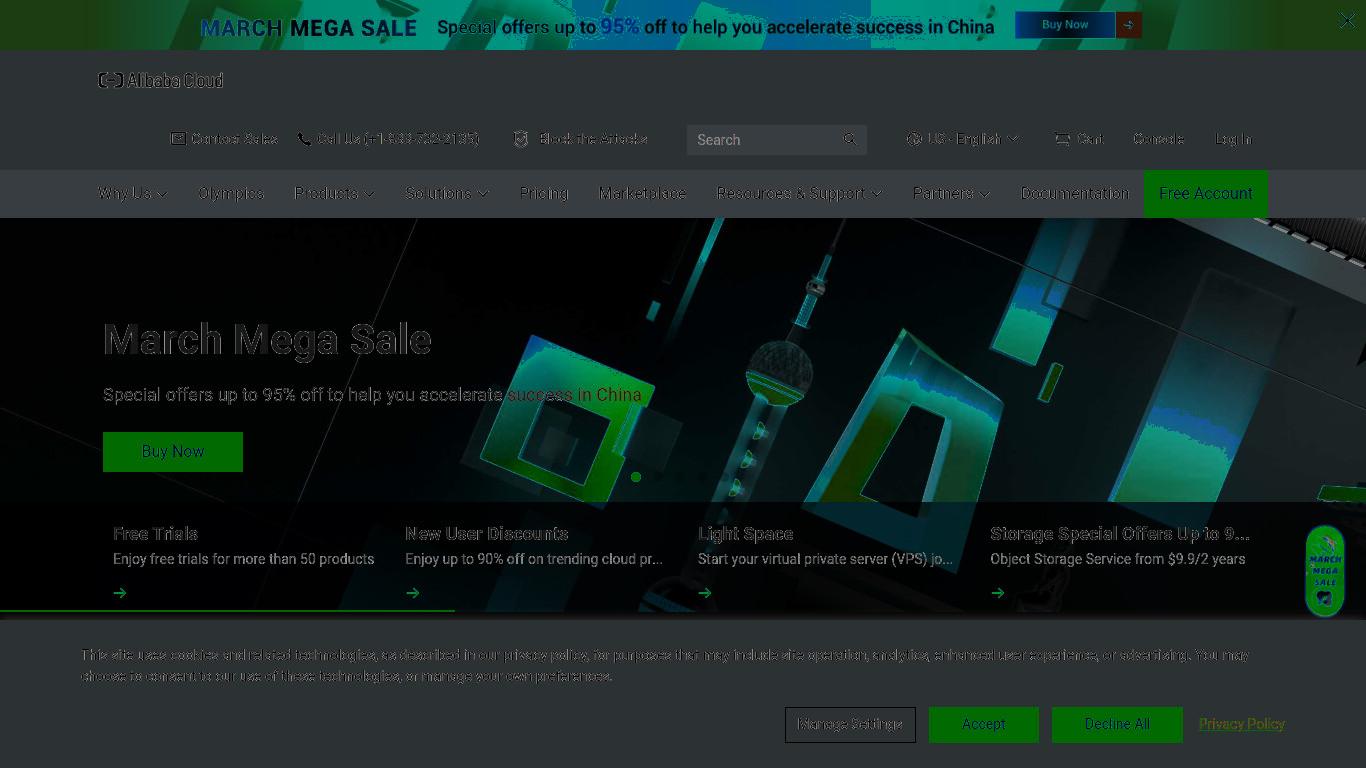Image resolution: width=1366 pixels, height=768 pixels.
Task: Expand the Partners menu
Action: coord(951,193)
